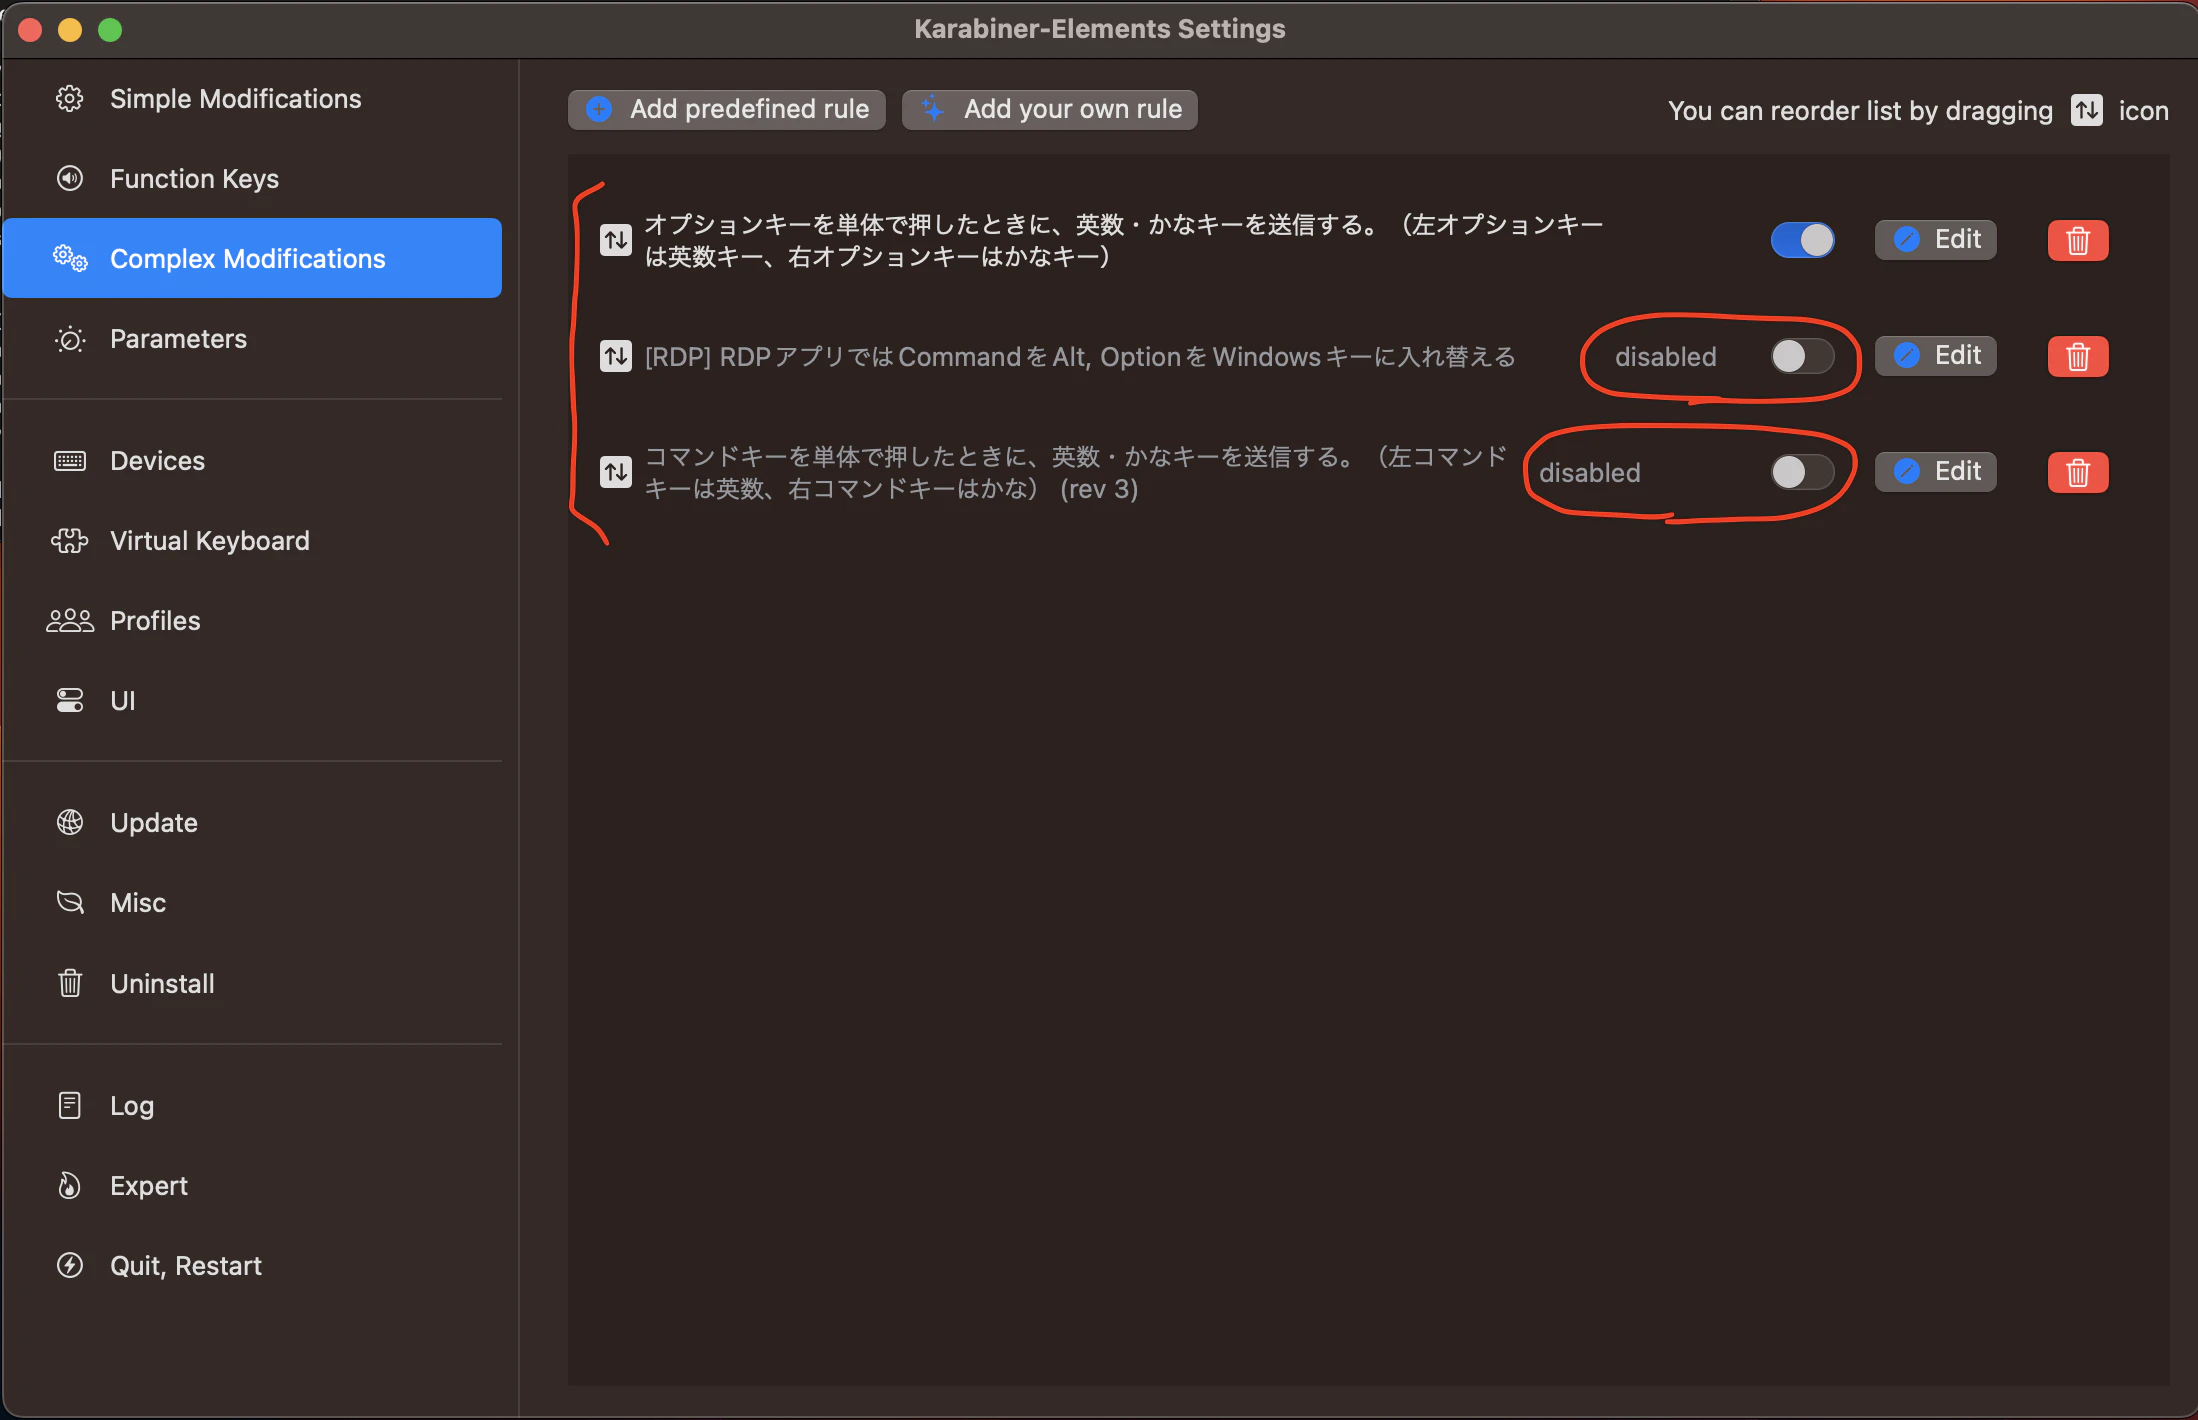The height and width of the screenshot is (1420, 2198).
Task: Enable the command key rev 3 rule
Action: pyautogui.click(x=1801, y=472)
